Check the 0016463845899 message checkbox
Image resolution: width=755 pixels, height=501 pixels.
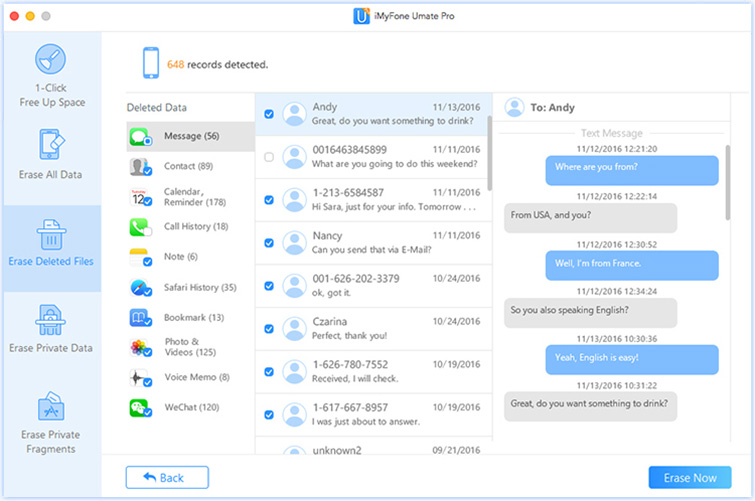(269, 157)
